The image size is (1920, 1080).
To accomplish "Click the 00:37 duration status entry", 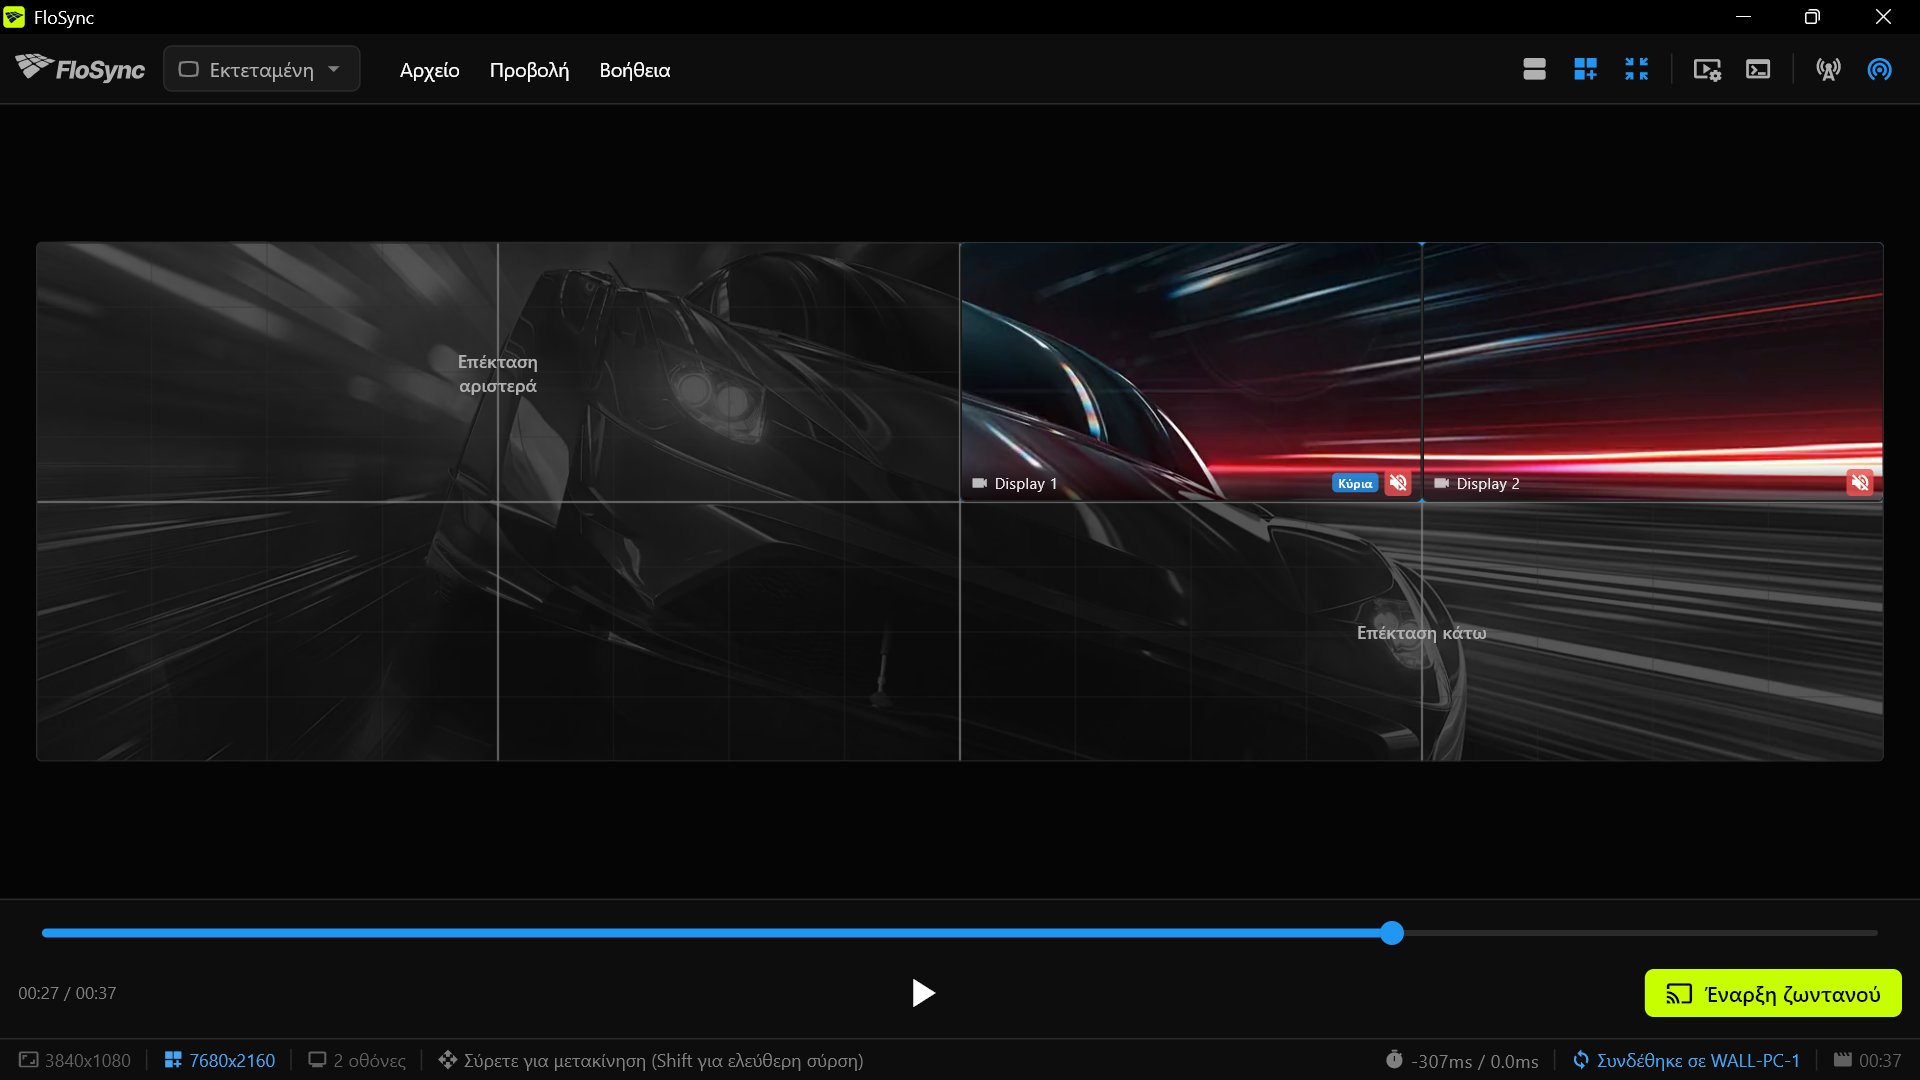I will [1867, 1060].
